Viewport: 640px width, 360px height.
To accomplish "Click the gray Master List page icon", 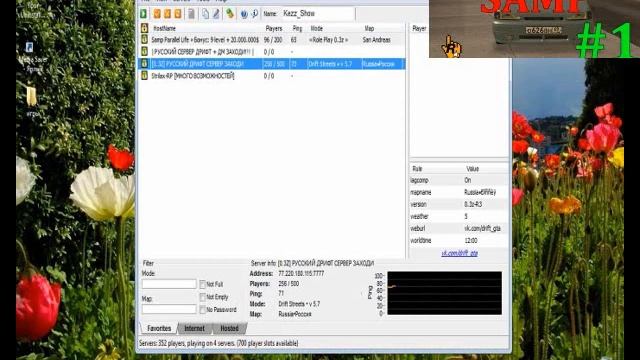I will (191, 13).
